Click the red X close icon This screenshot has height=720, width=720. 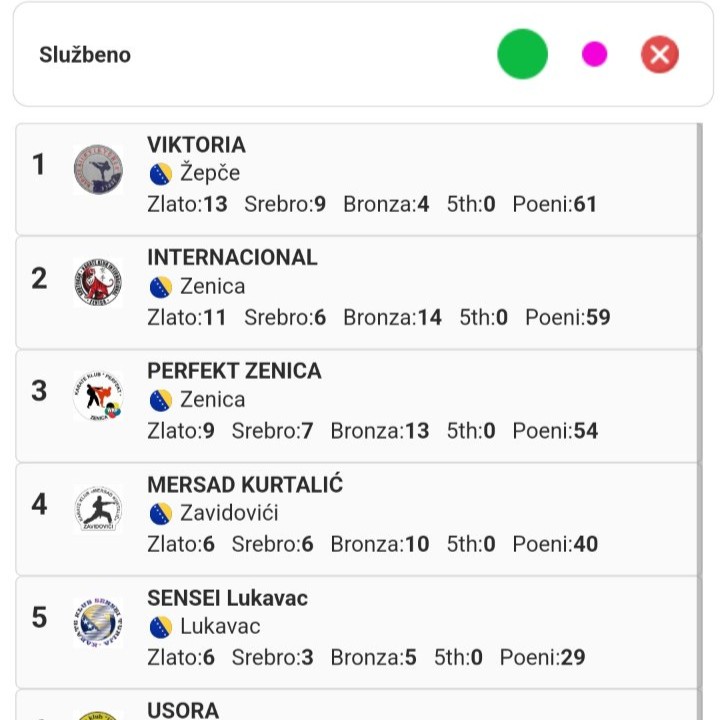click(x=660, y=54)
